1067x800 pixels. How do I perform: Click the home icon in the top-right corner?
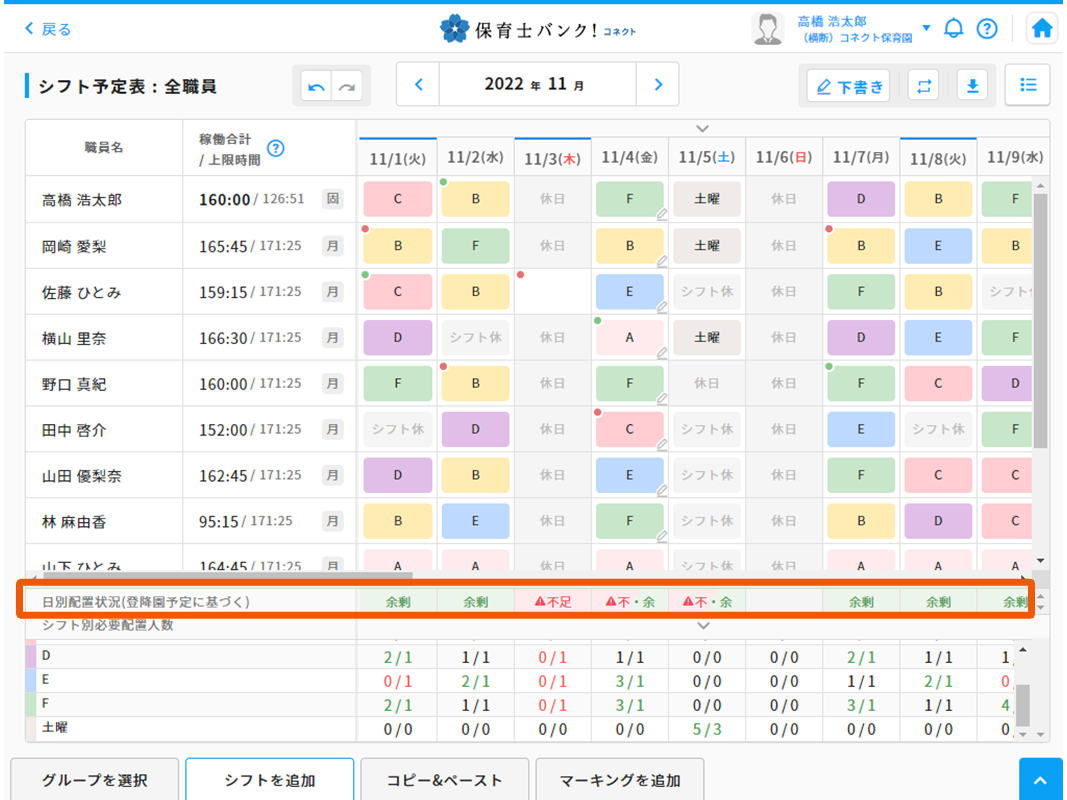(1041, 28)
